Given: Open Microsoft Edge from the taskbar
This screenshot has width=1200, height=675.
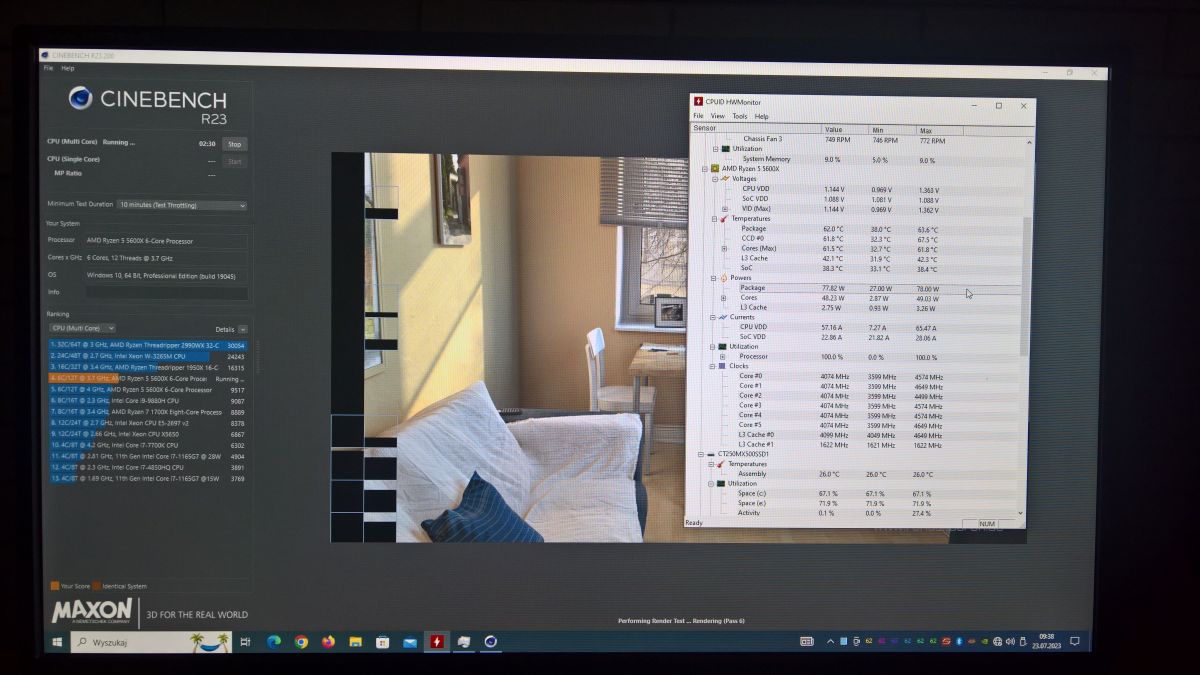Looking at the screenshot, I should [x=273, y=642].
